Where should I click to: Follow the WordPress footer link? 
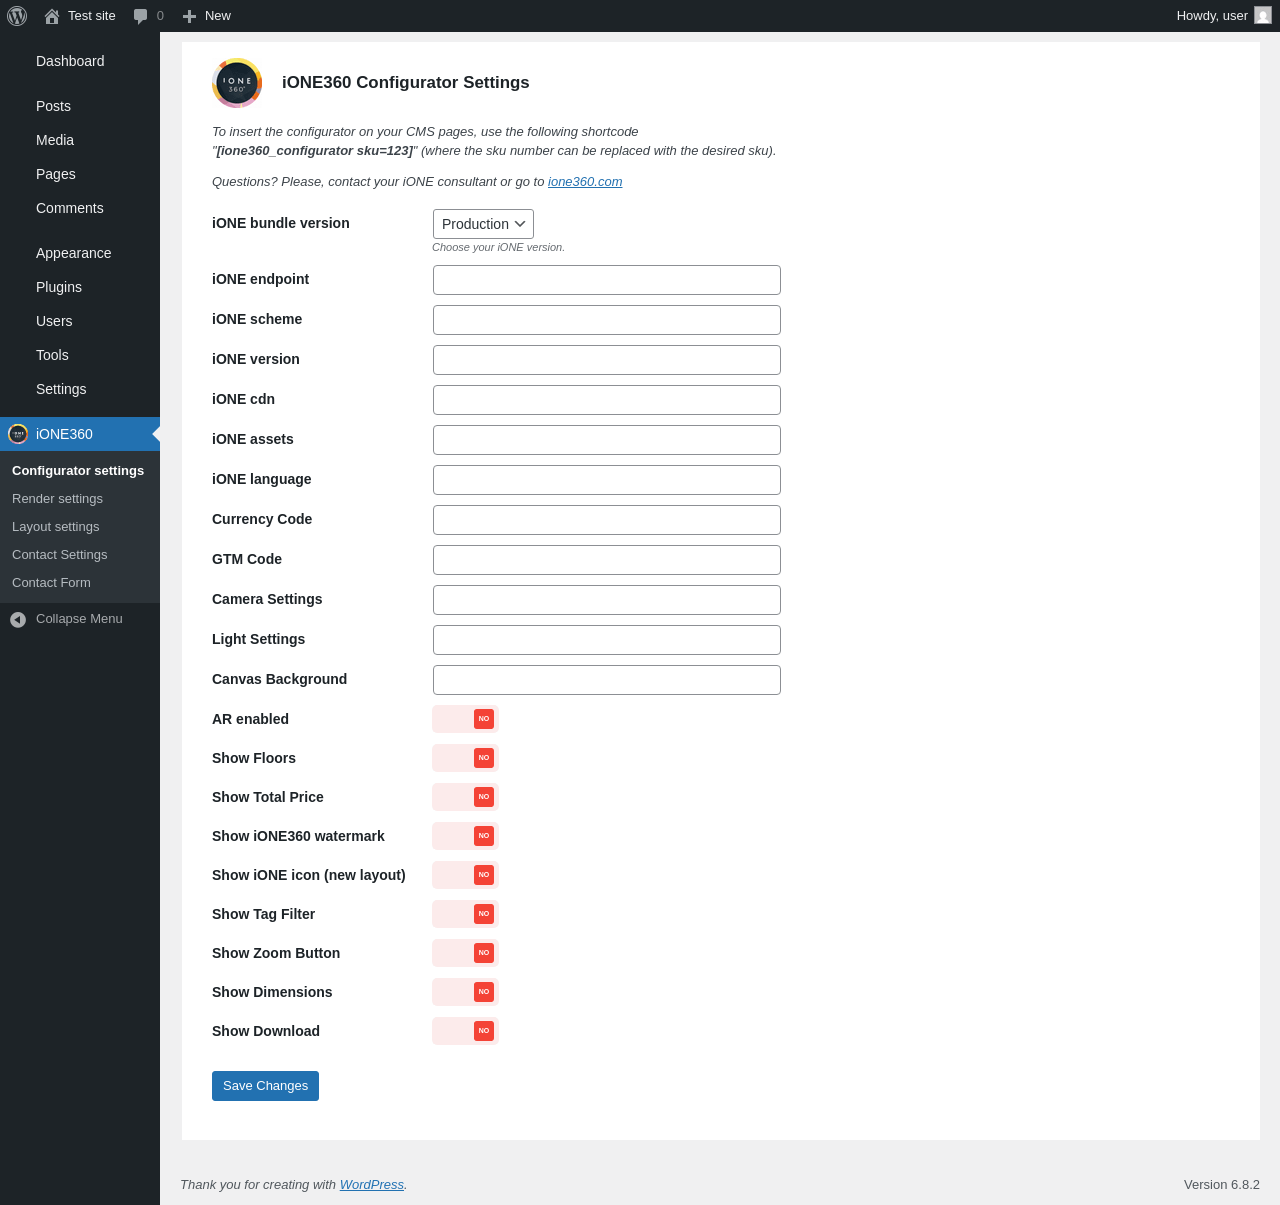click(x=372, y=1185)
